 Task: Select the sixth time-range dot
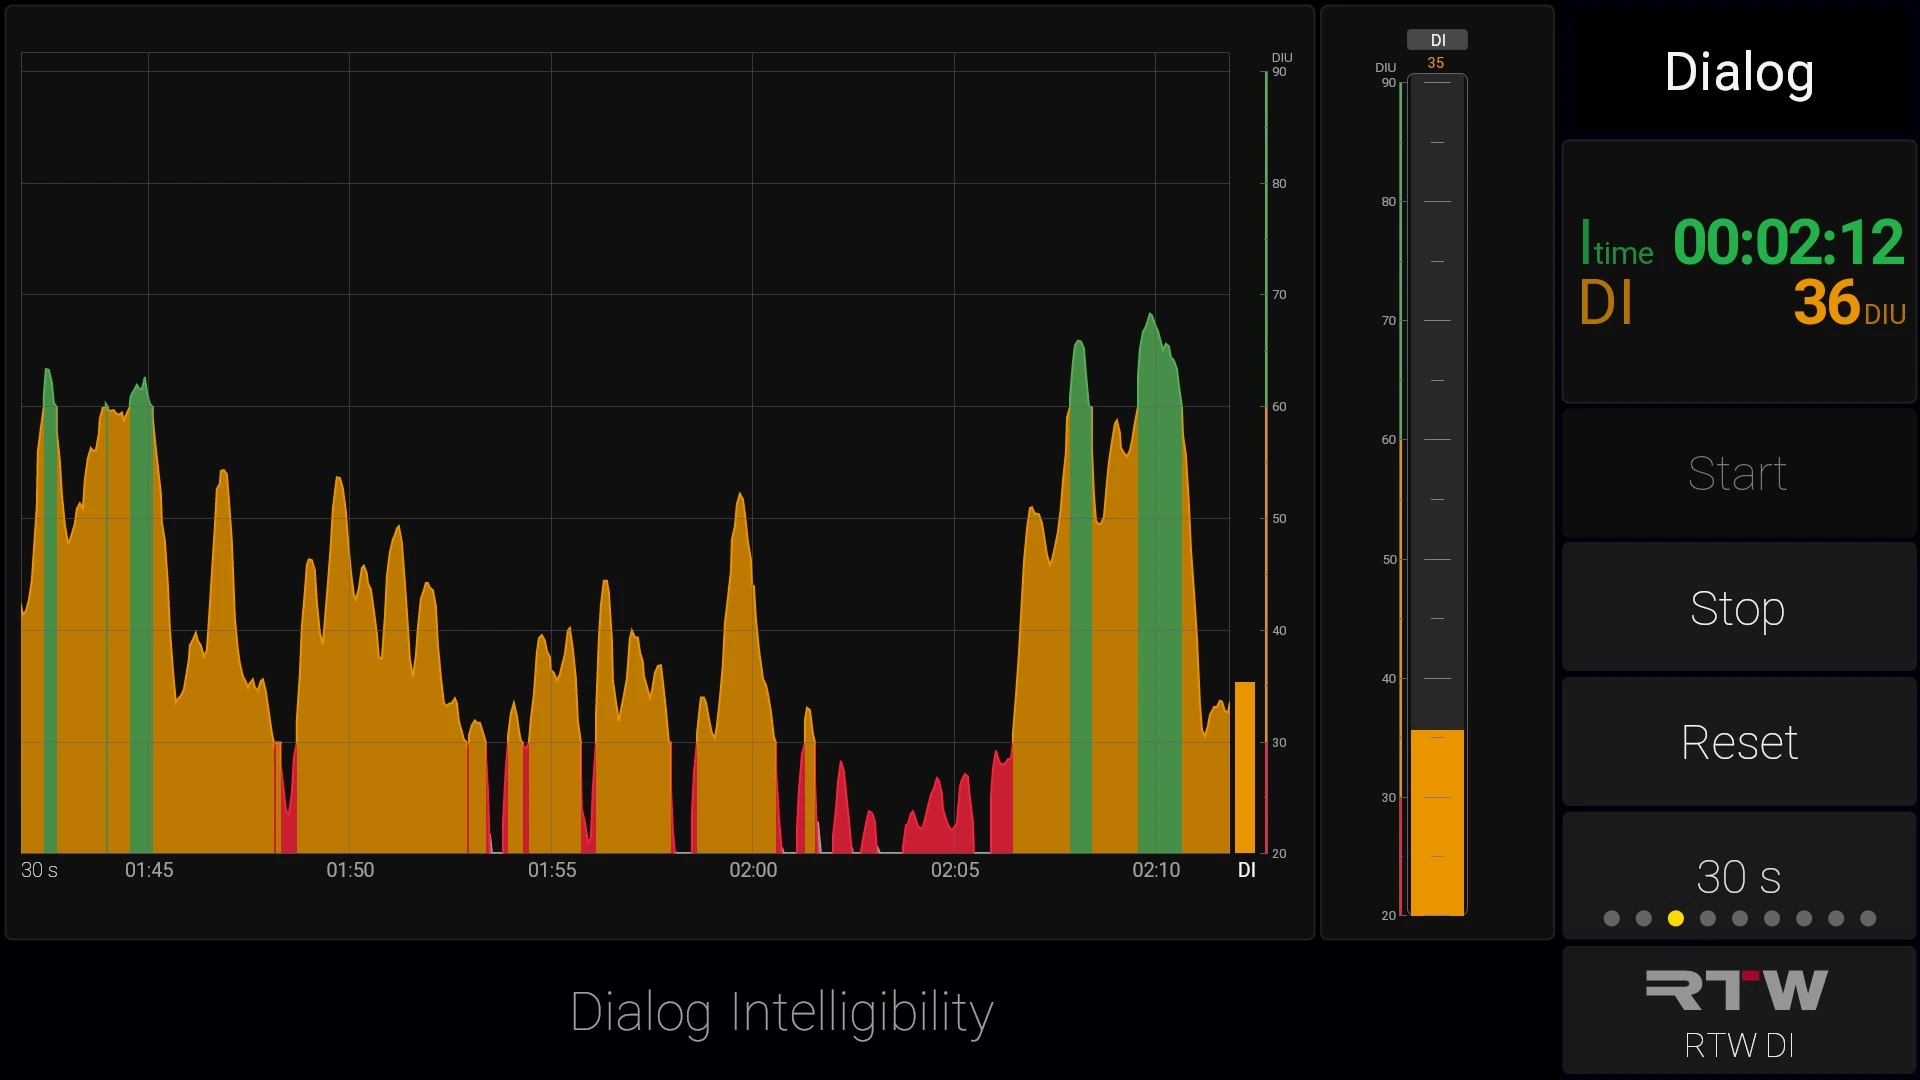(1772, 918)
